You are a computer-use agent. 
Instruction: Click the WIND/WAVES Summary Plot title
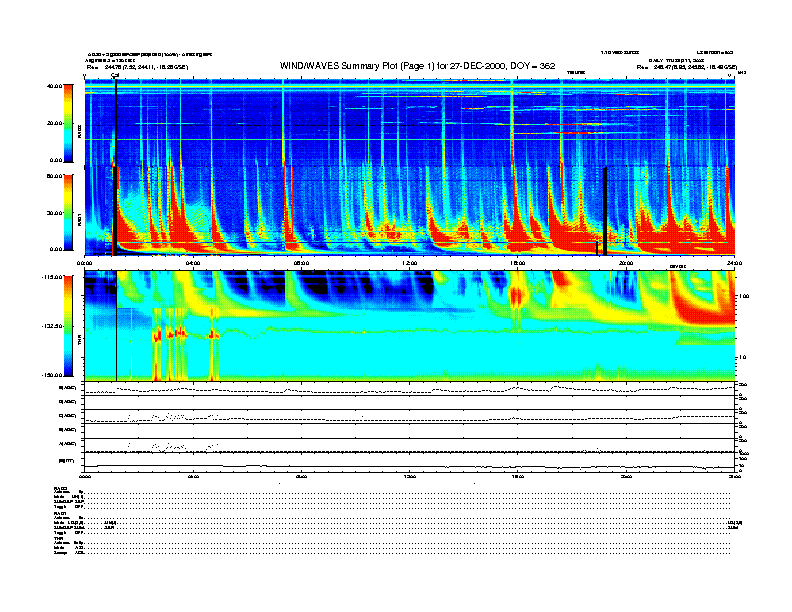click(x=417, y=66)
